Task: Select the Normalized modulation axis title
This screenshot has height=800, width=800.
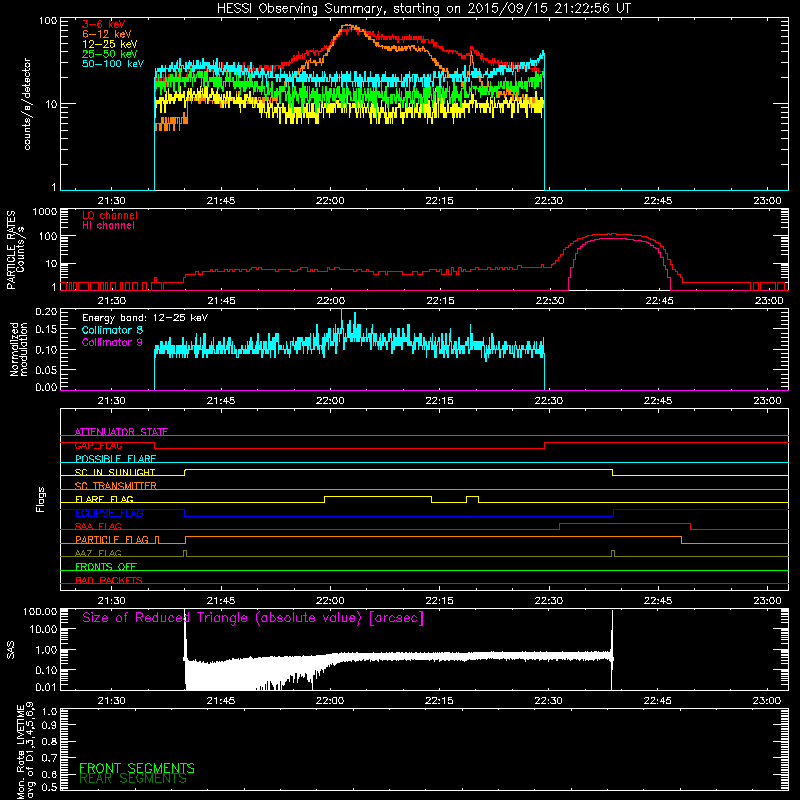Action: pos(18,349)
